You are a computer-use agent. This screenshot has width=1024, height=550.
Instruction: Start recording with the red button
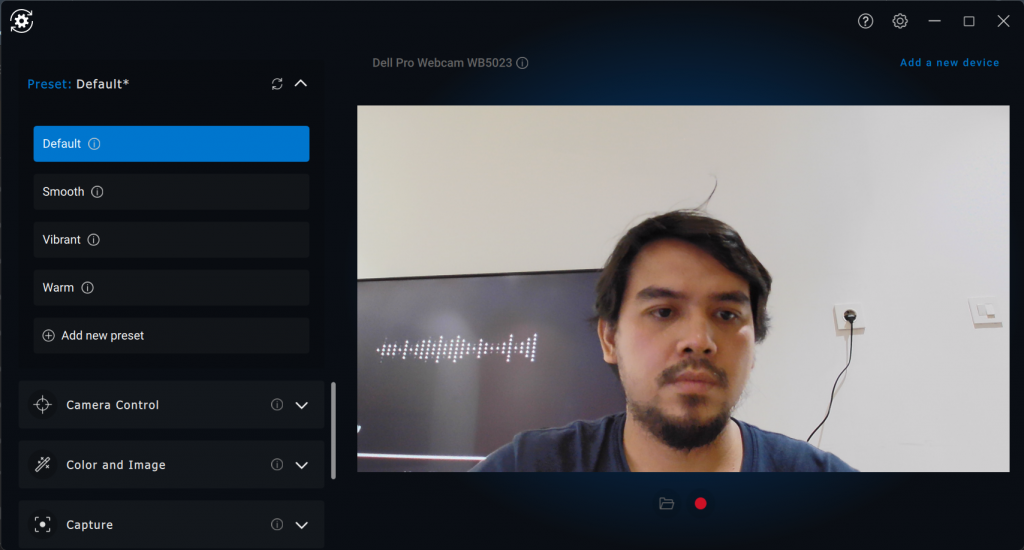tap(701, 504)
